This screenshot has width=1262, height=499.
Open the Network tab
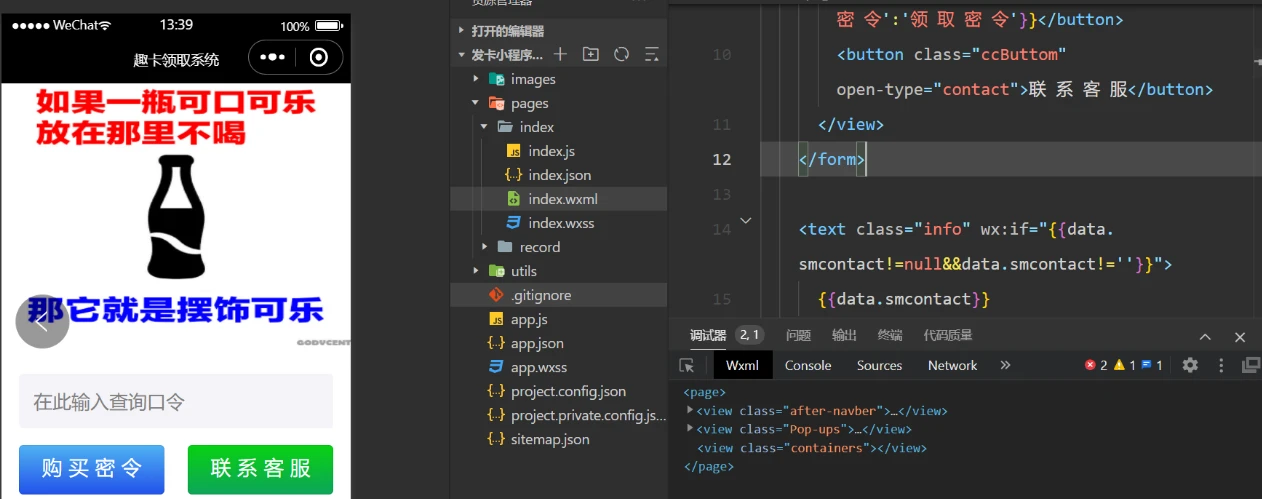pyautogui.click(x=952, y=365)
